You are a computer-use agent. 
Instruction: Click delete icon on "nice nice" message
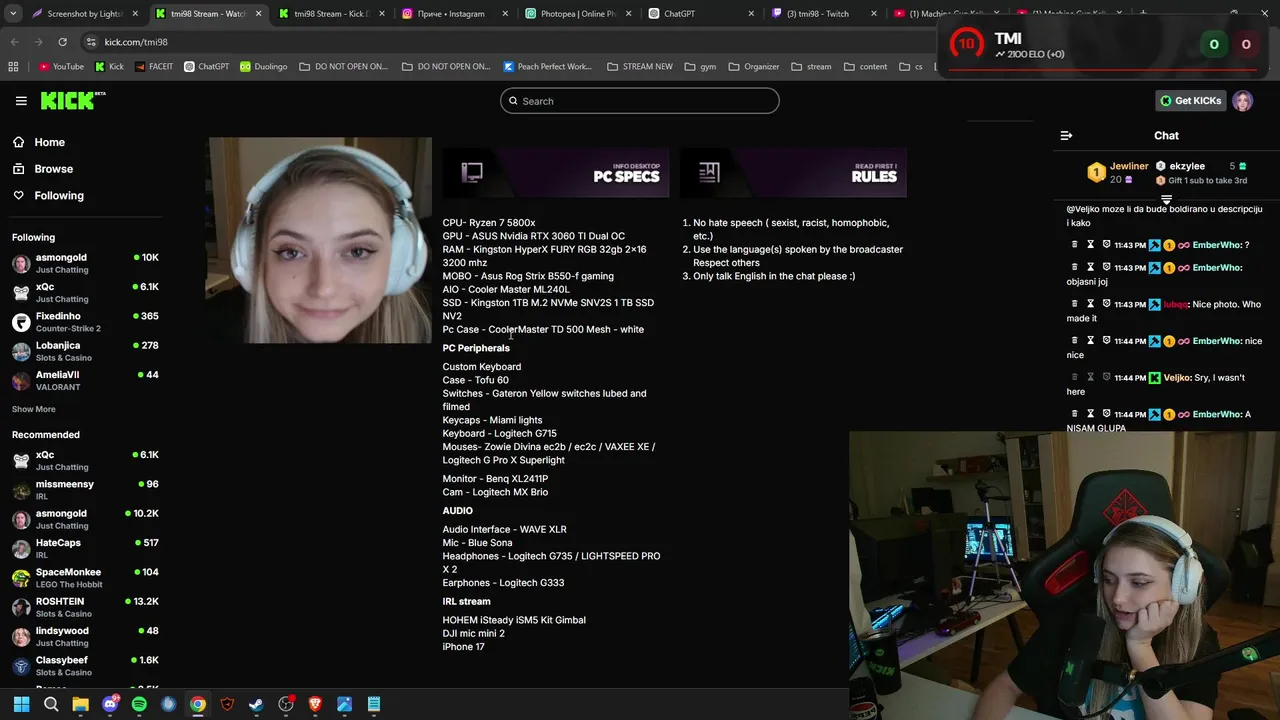pyautogui.click(x=1075, y=341)
